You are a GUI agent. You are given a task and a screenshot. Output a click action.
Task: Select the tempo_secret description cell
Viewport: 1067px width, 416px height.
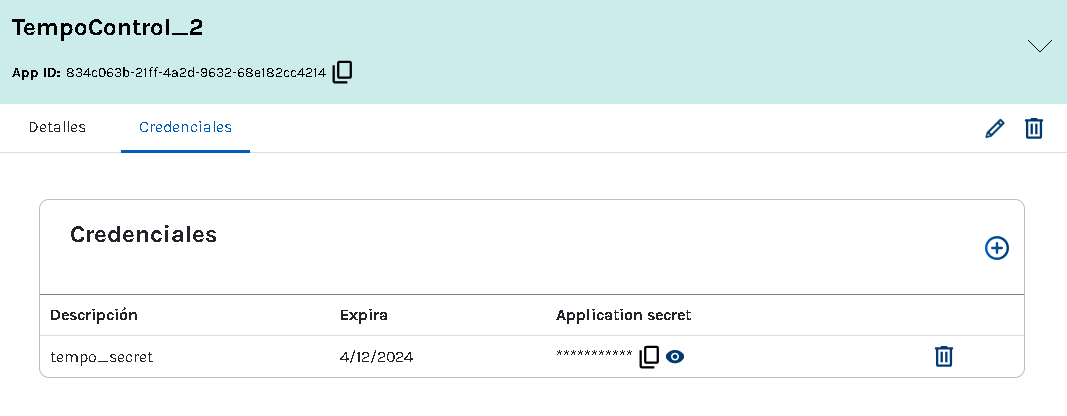102,356
